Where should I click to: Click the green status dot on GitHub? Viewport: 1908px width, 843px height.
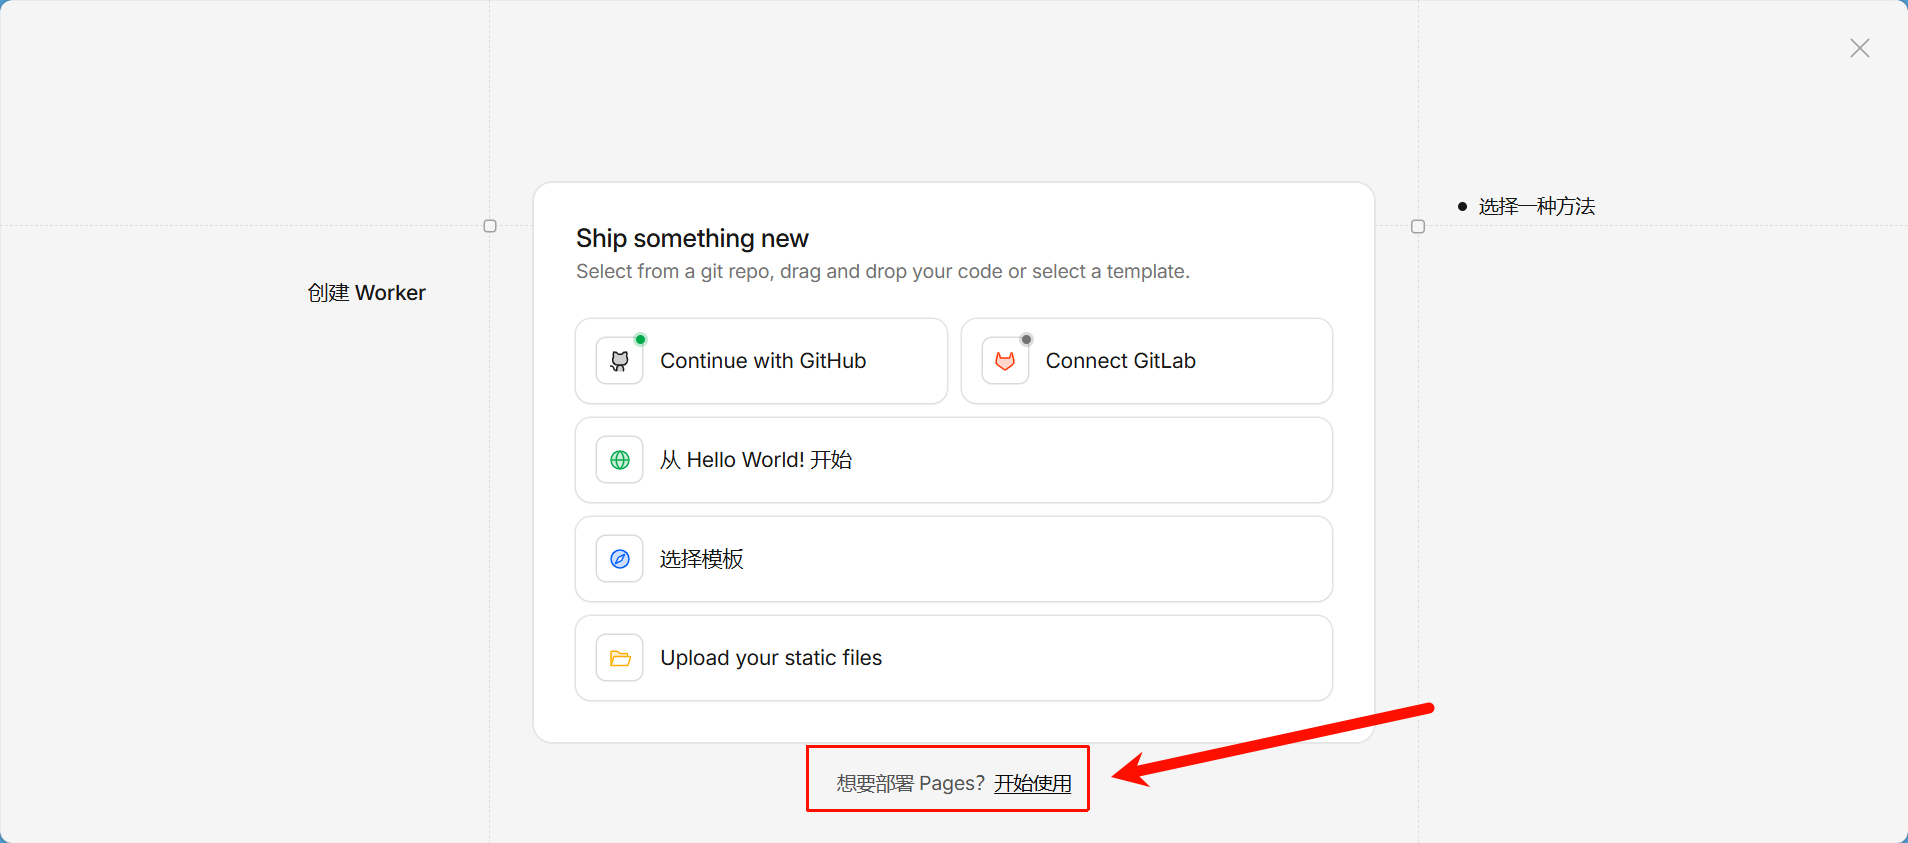point(641,340)
